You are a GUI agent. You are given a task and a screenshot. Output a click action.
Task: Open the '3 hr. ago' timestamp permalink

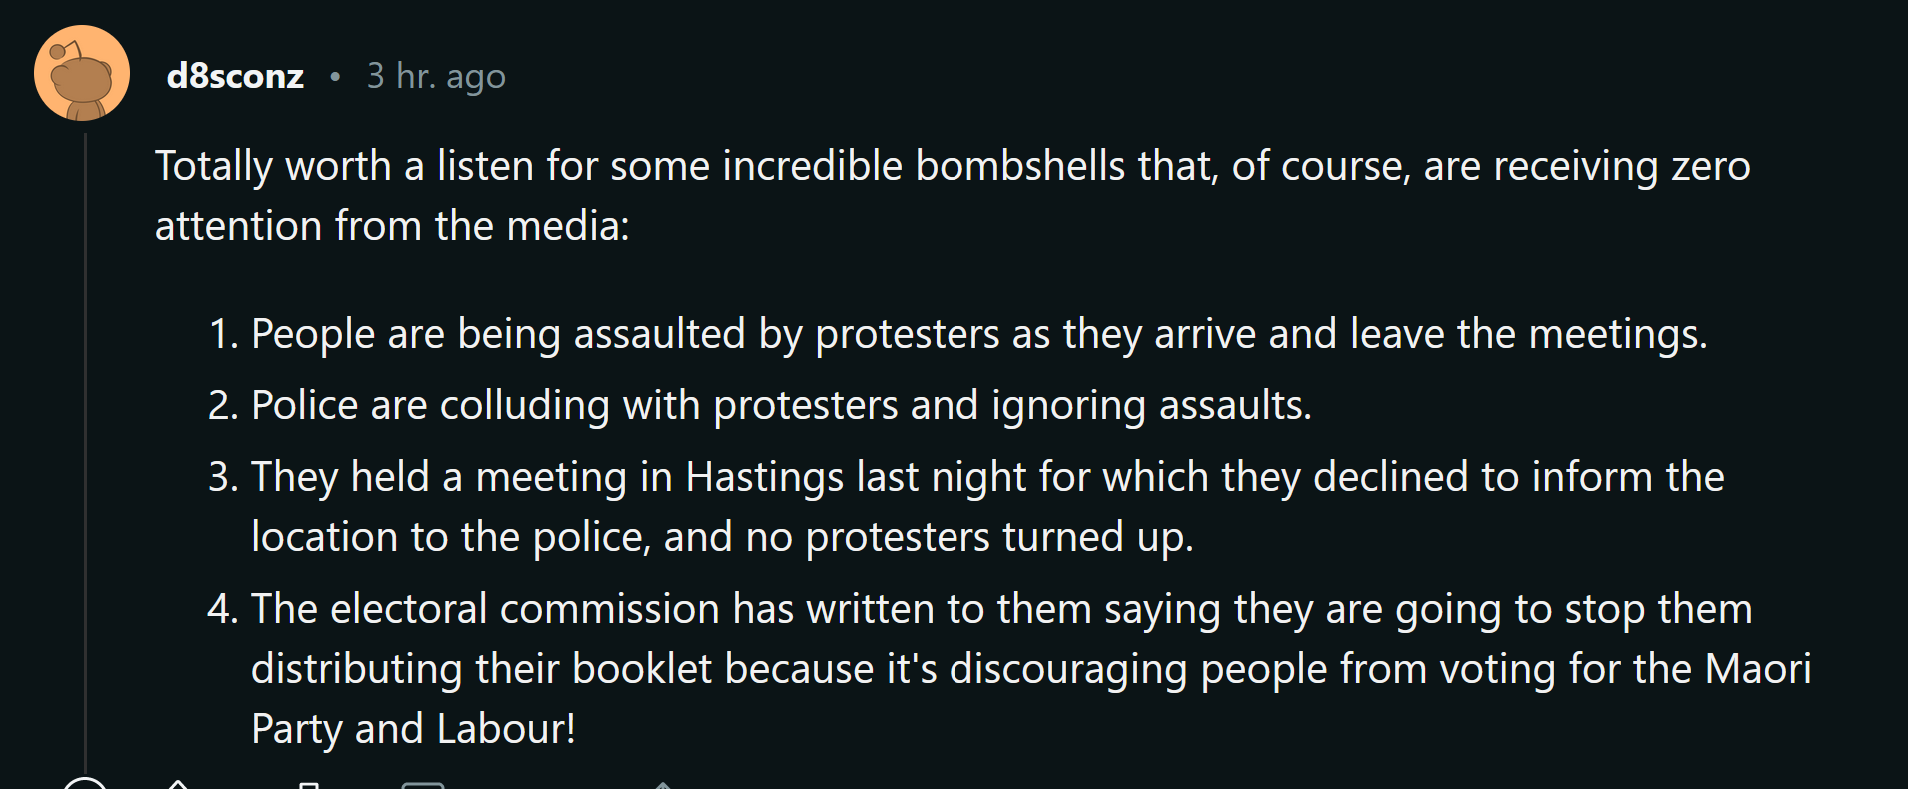436,76
